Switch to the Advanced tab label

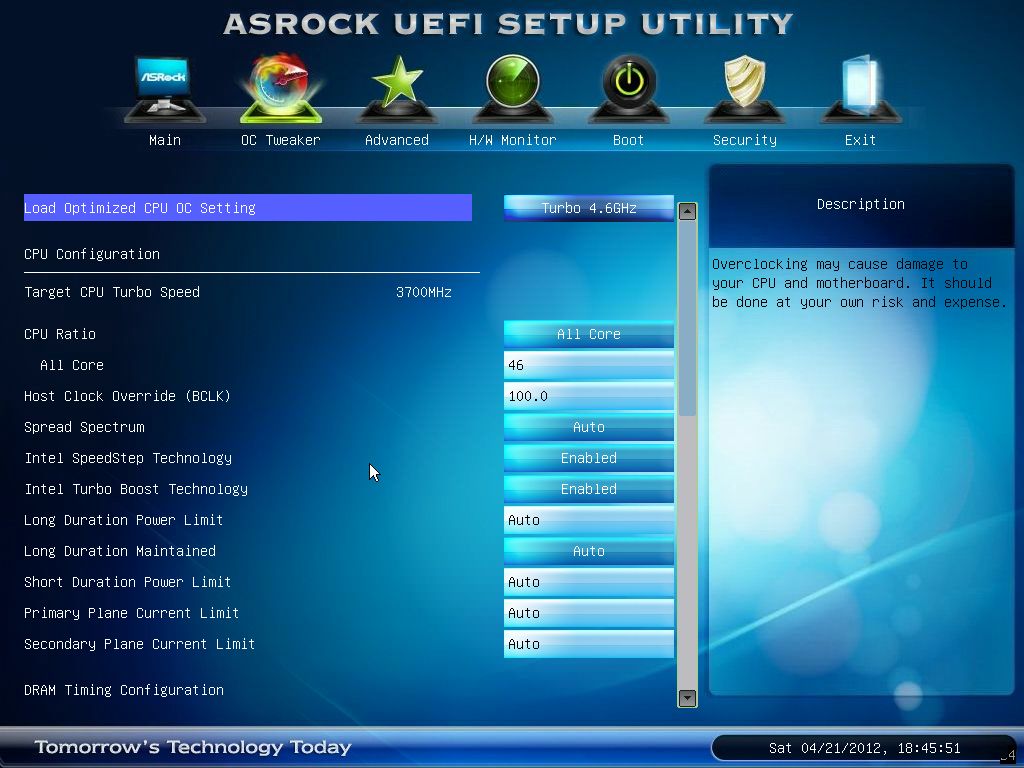tap(396, 140)
